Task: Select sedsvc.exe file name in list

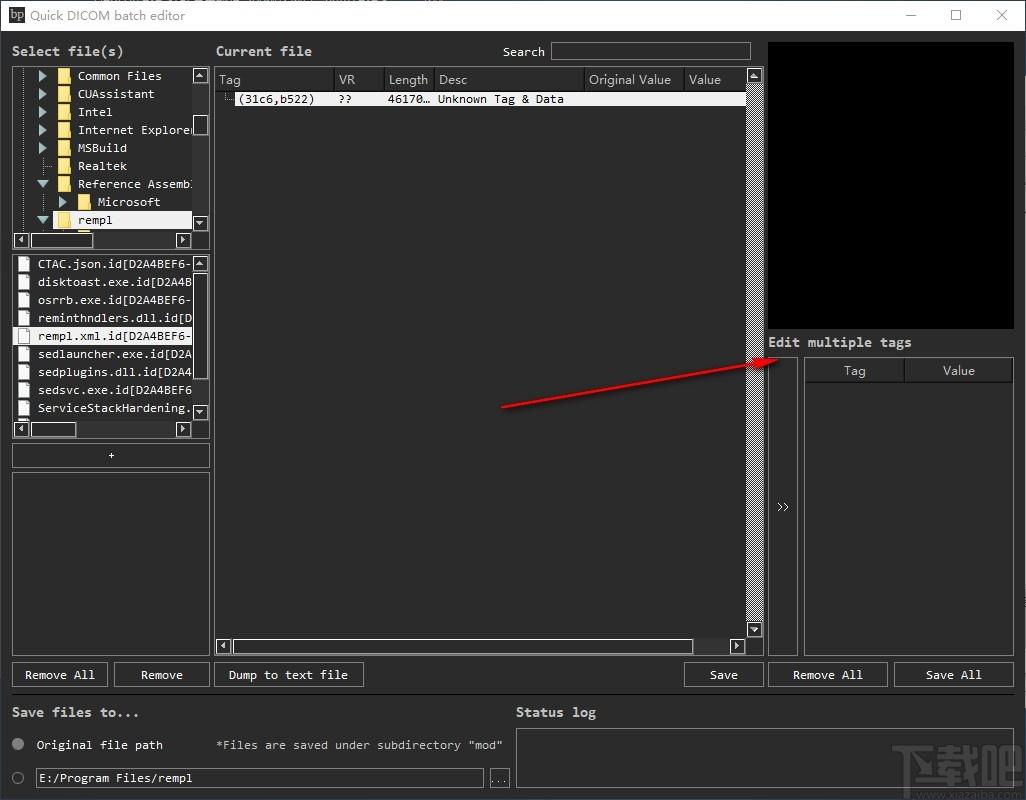Action: [115, 390]
